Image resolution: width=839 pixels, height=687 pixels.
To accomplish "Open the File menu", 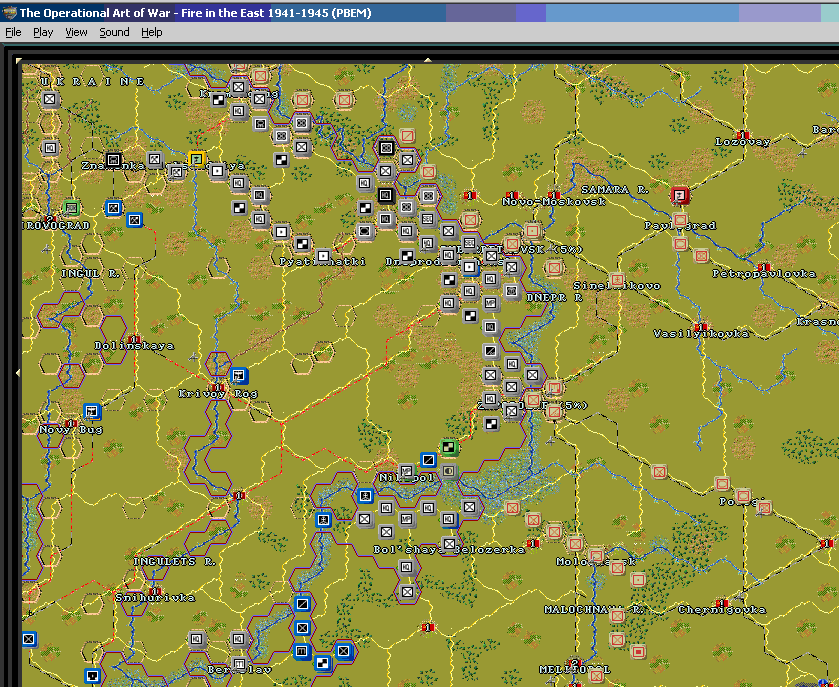I will [x=13, y=32].
